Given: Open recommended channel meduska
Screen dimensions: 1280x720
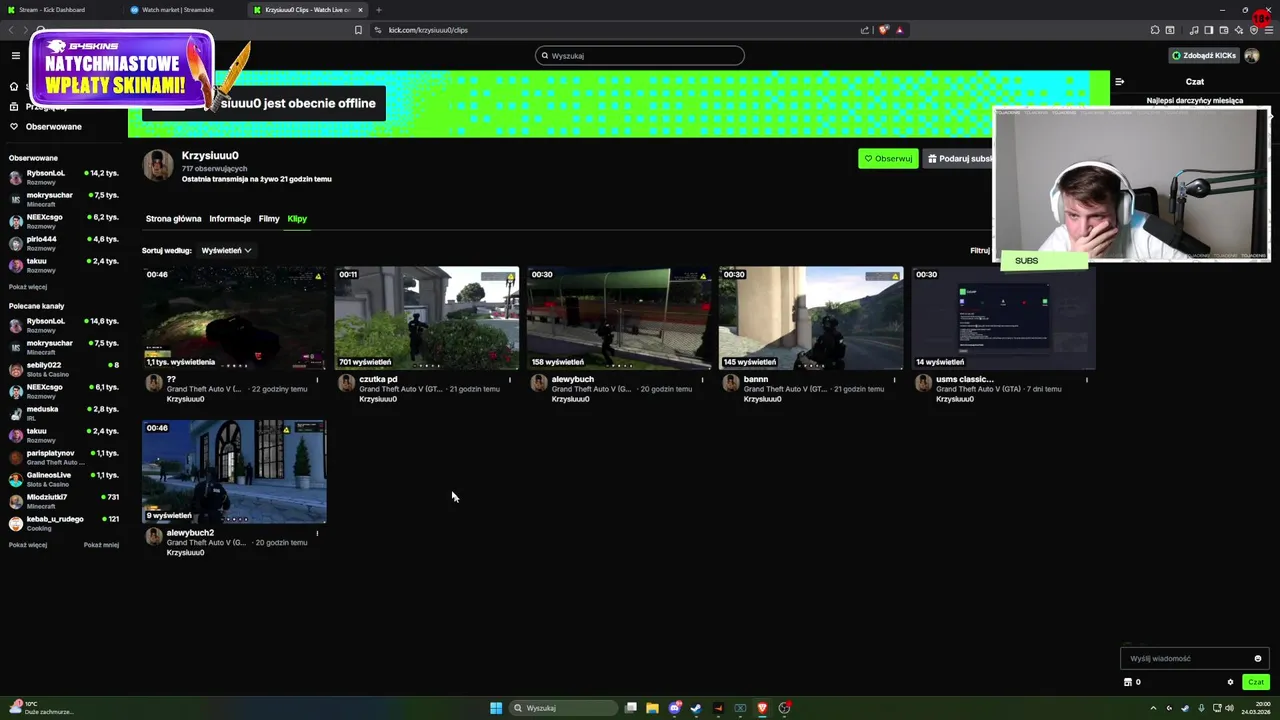Looking at the screenshot, I should pos(64,413).
